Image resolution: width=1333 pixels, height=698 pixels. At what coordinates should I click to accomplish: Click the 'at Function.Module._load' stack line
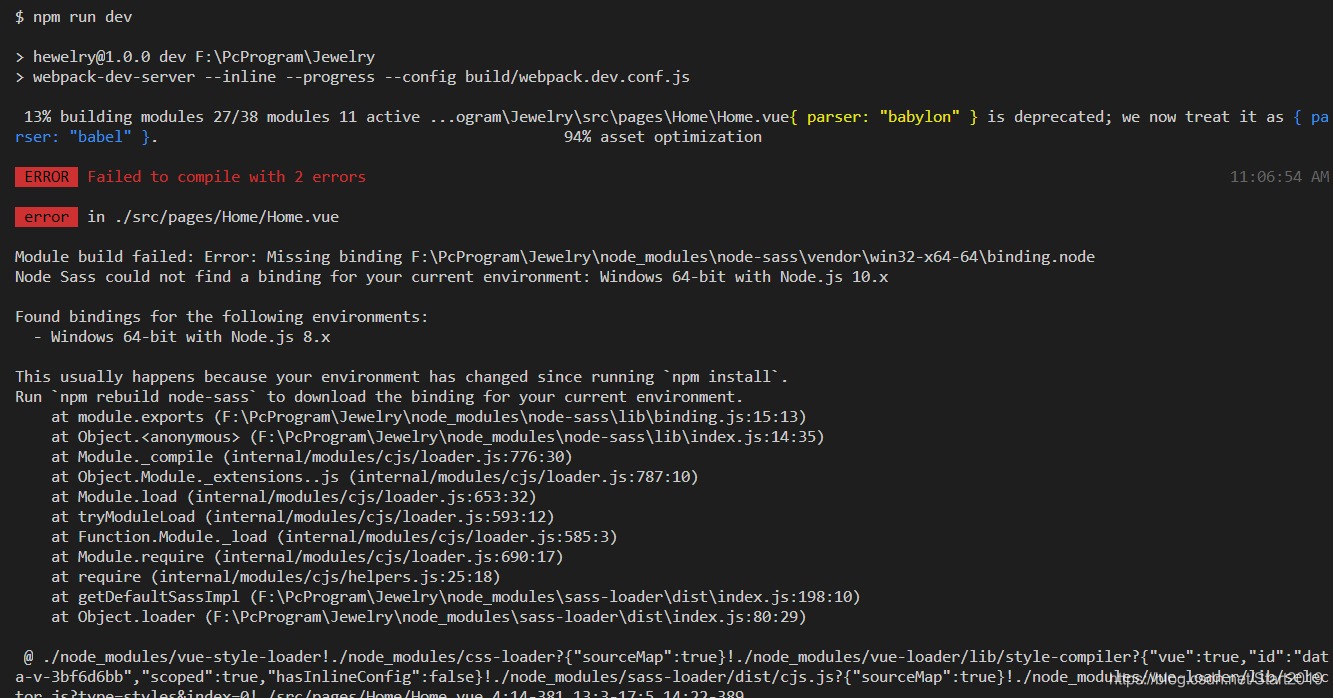click(x=334, y=537)
